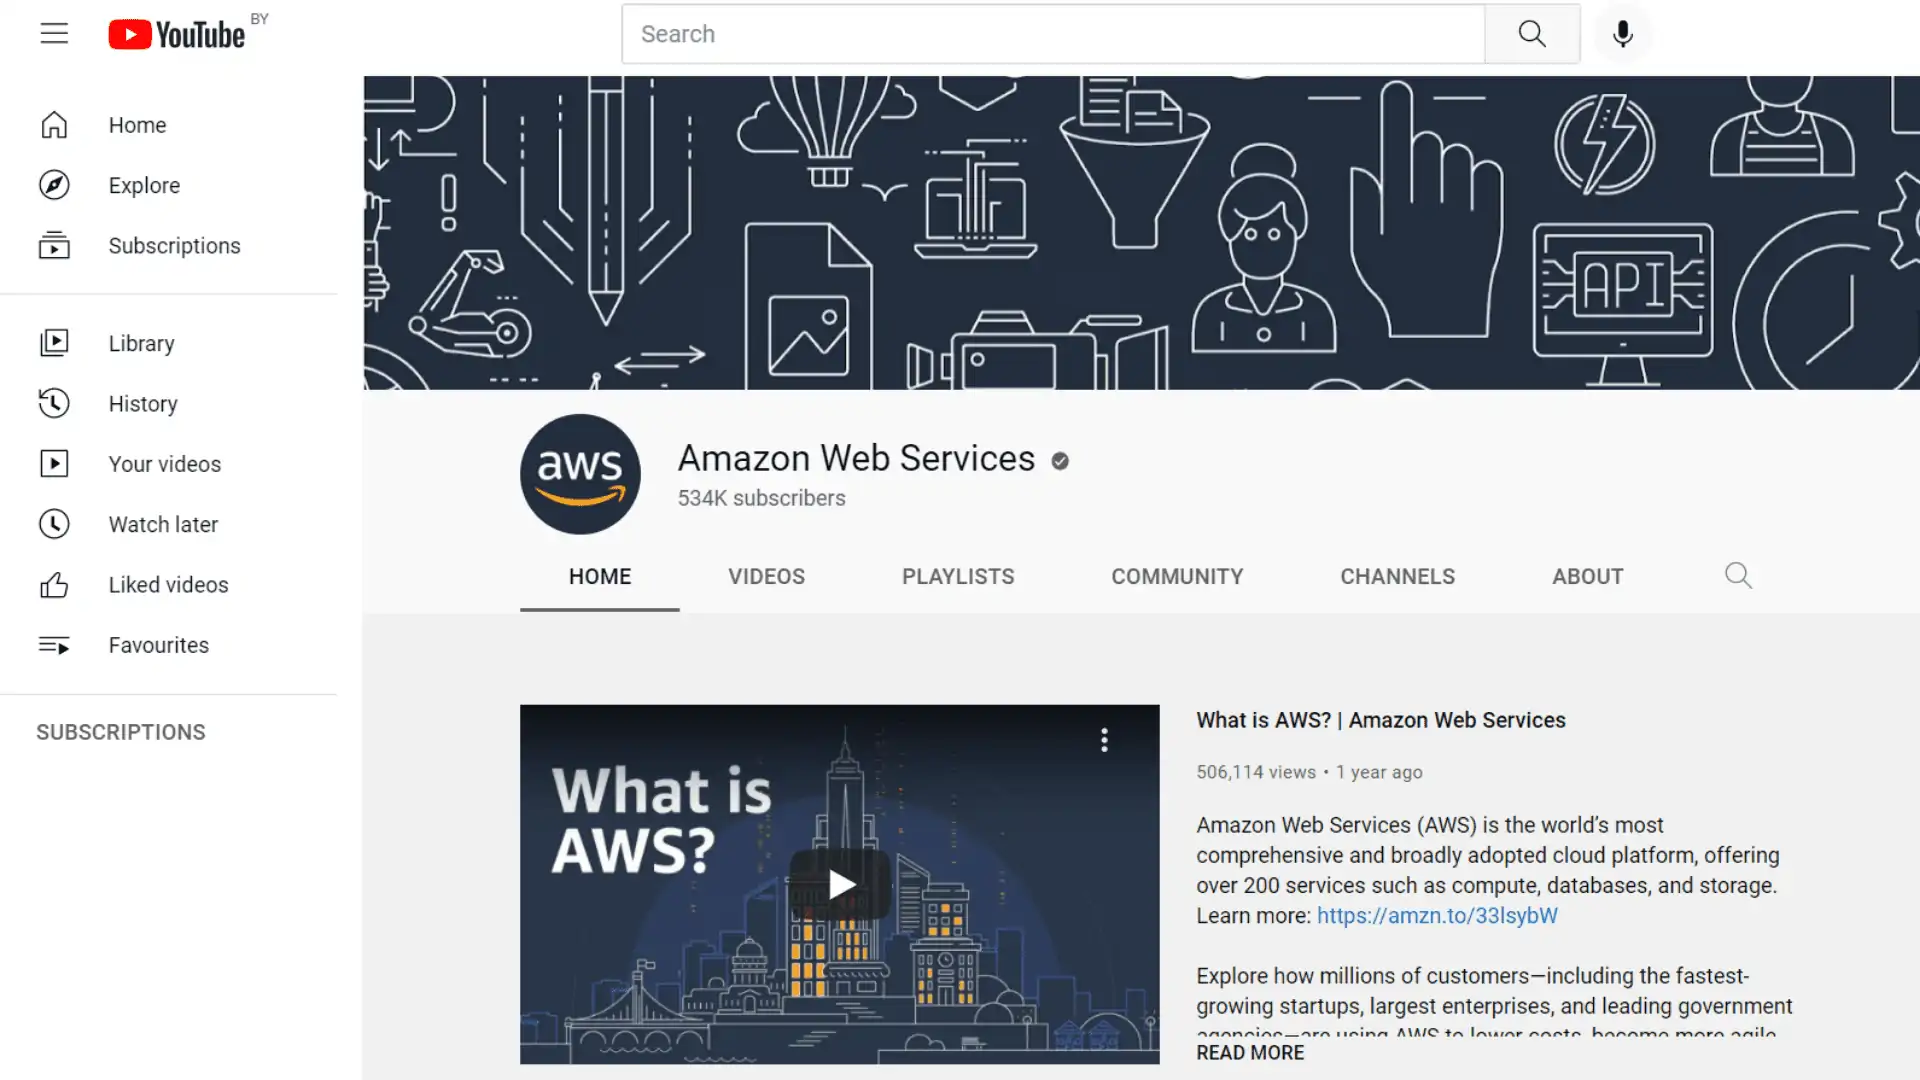Image resolution: width=1920 pixels, height=1080 pixels.
Task: Select the VIDEOS tab on channel
Action: (x=766, y=576)
